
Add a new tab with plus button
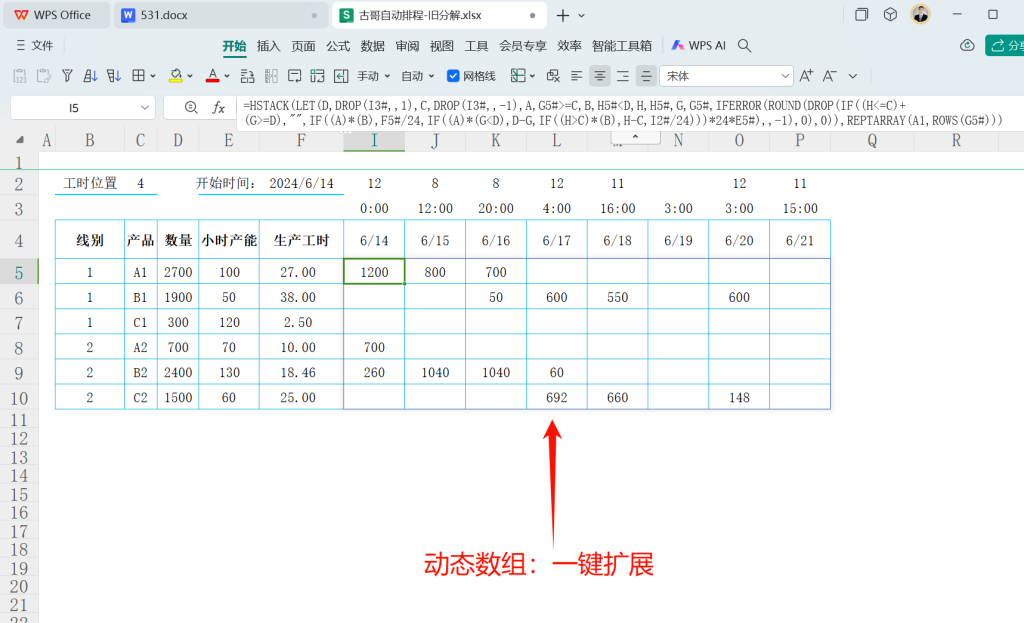click(562, 15)
